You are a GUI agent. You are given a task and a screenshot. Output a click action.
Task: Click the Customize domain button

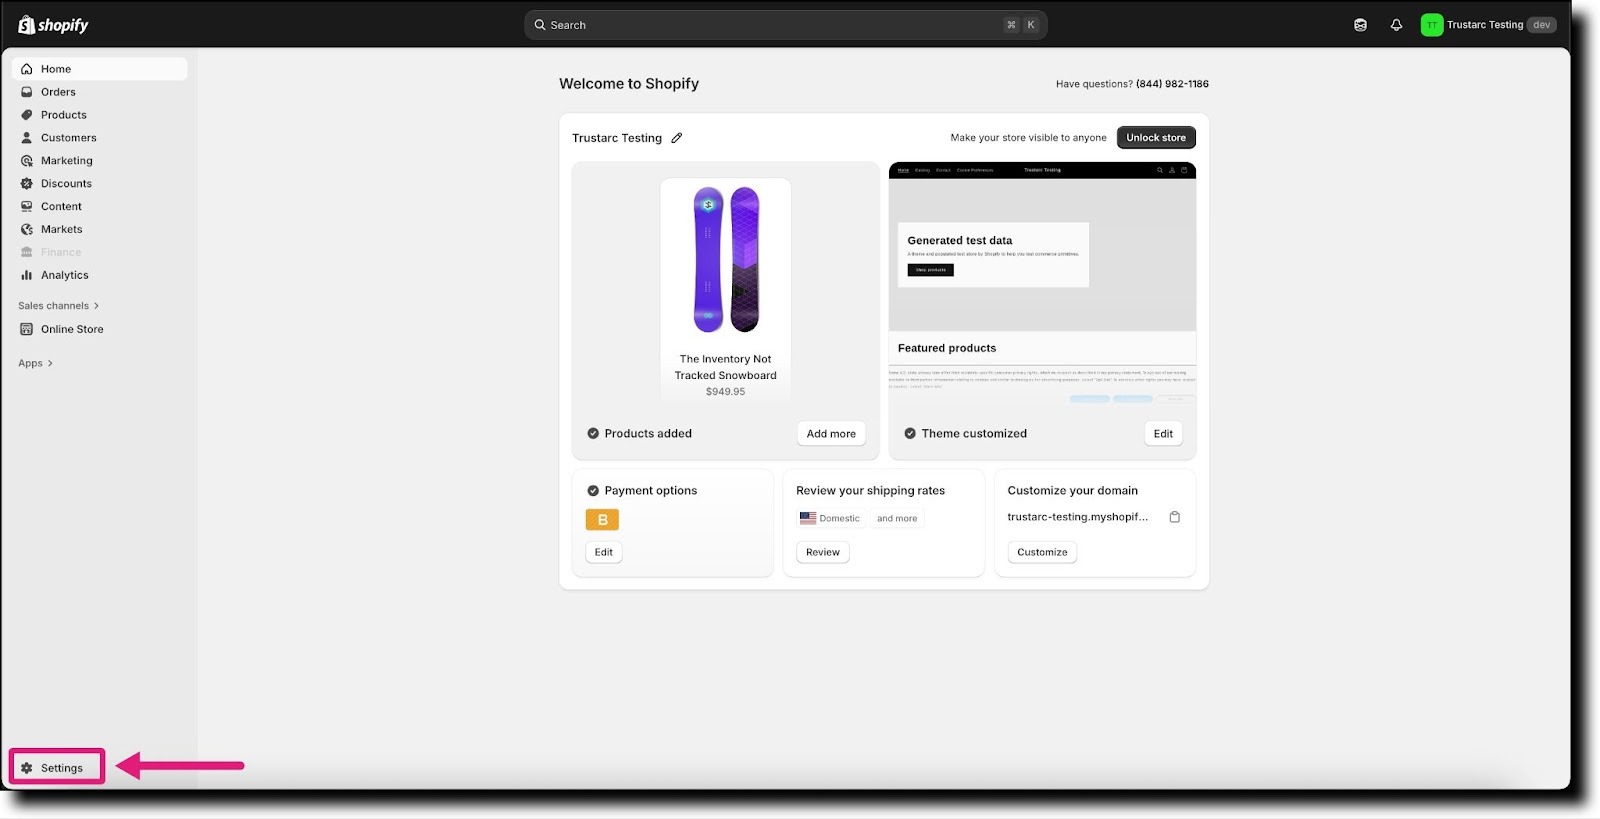tap(1042, 552)
